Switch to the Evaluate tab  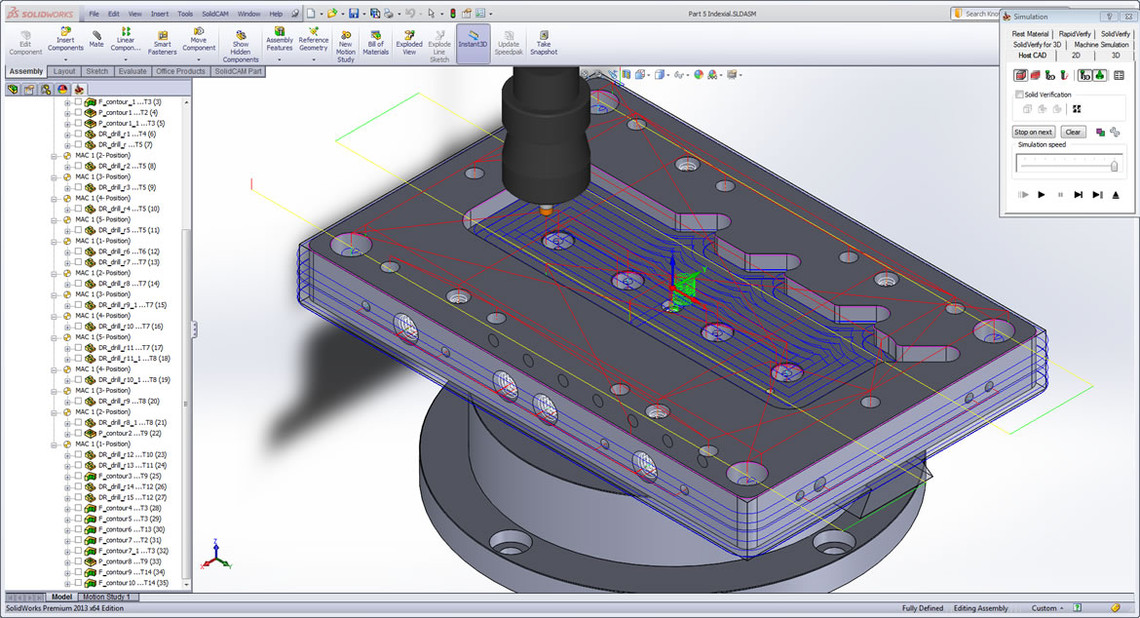click(132, 71)
